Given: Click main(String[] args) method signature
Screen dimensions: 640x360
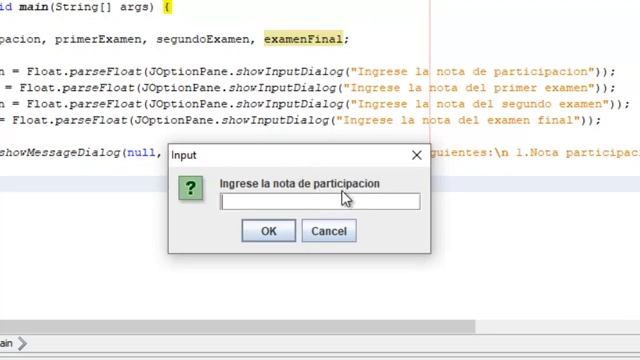Looking at the screenshot, I should coord(86,7).
